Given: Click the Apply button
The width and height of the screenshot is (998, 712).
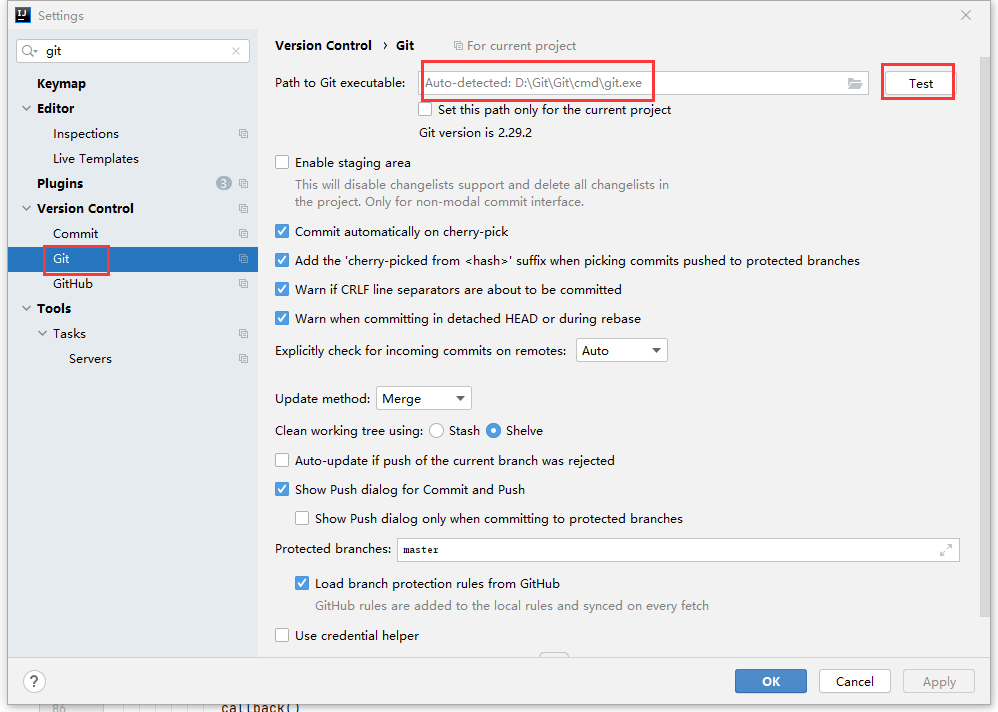Looking at the screenshot, I should click(939, 681).
